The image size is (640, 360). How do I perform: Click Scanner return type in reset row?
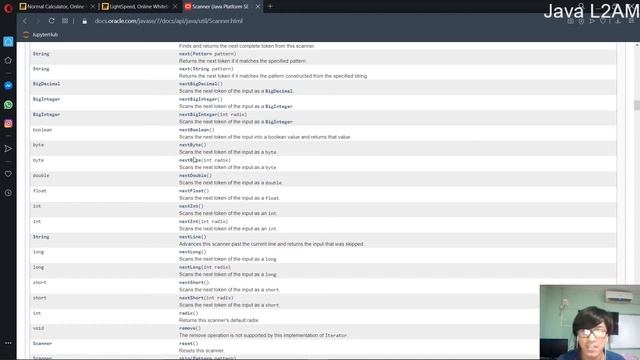click(x=42, y=344)
